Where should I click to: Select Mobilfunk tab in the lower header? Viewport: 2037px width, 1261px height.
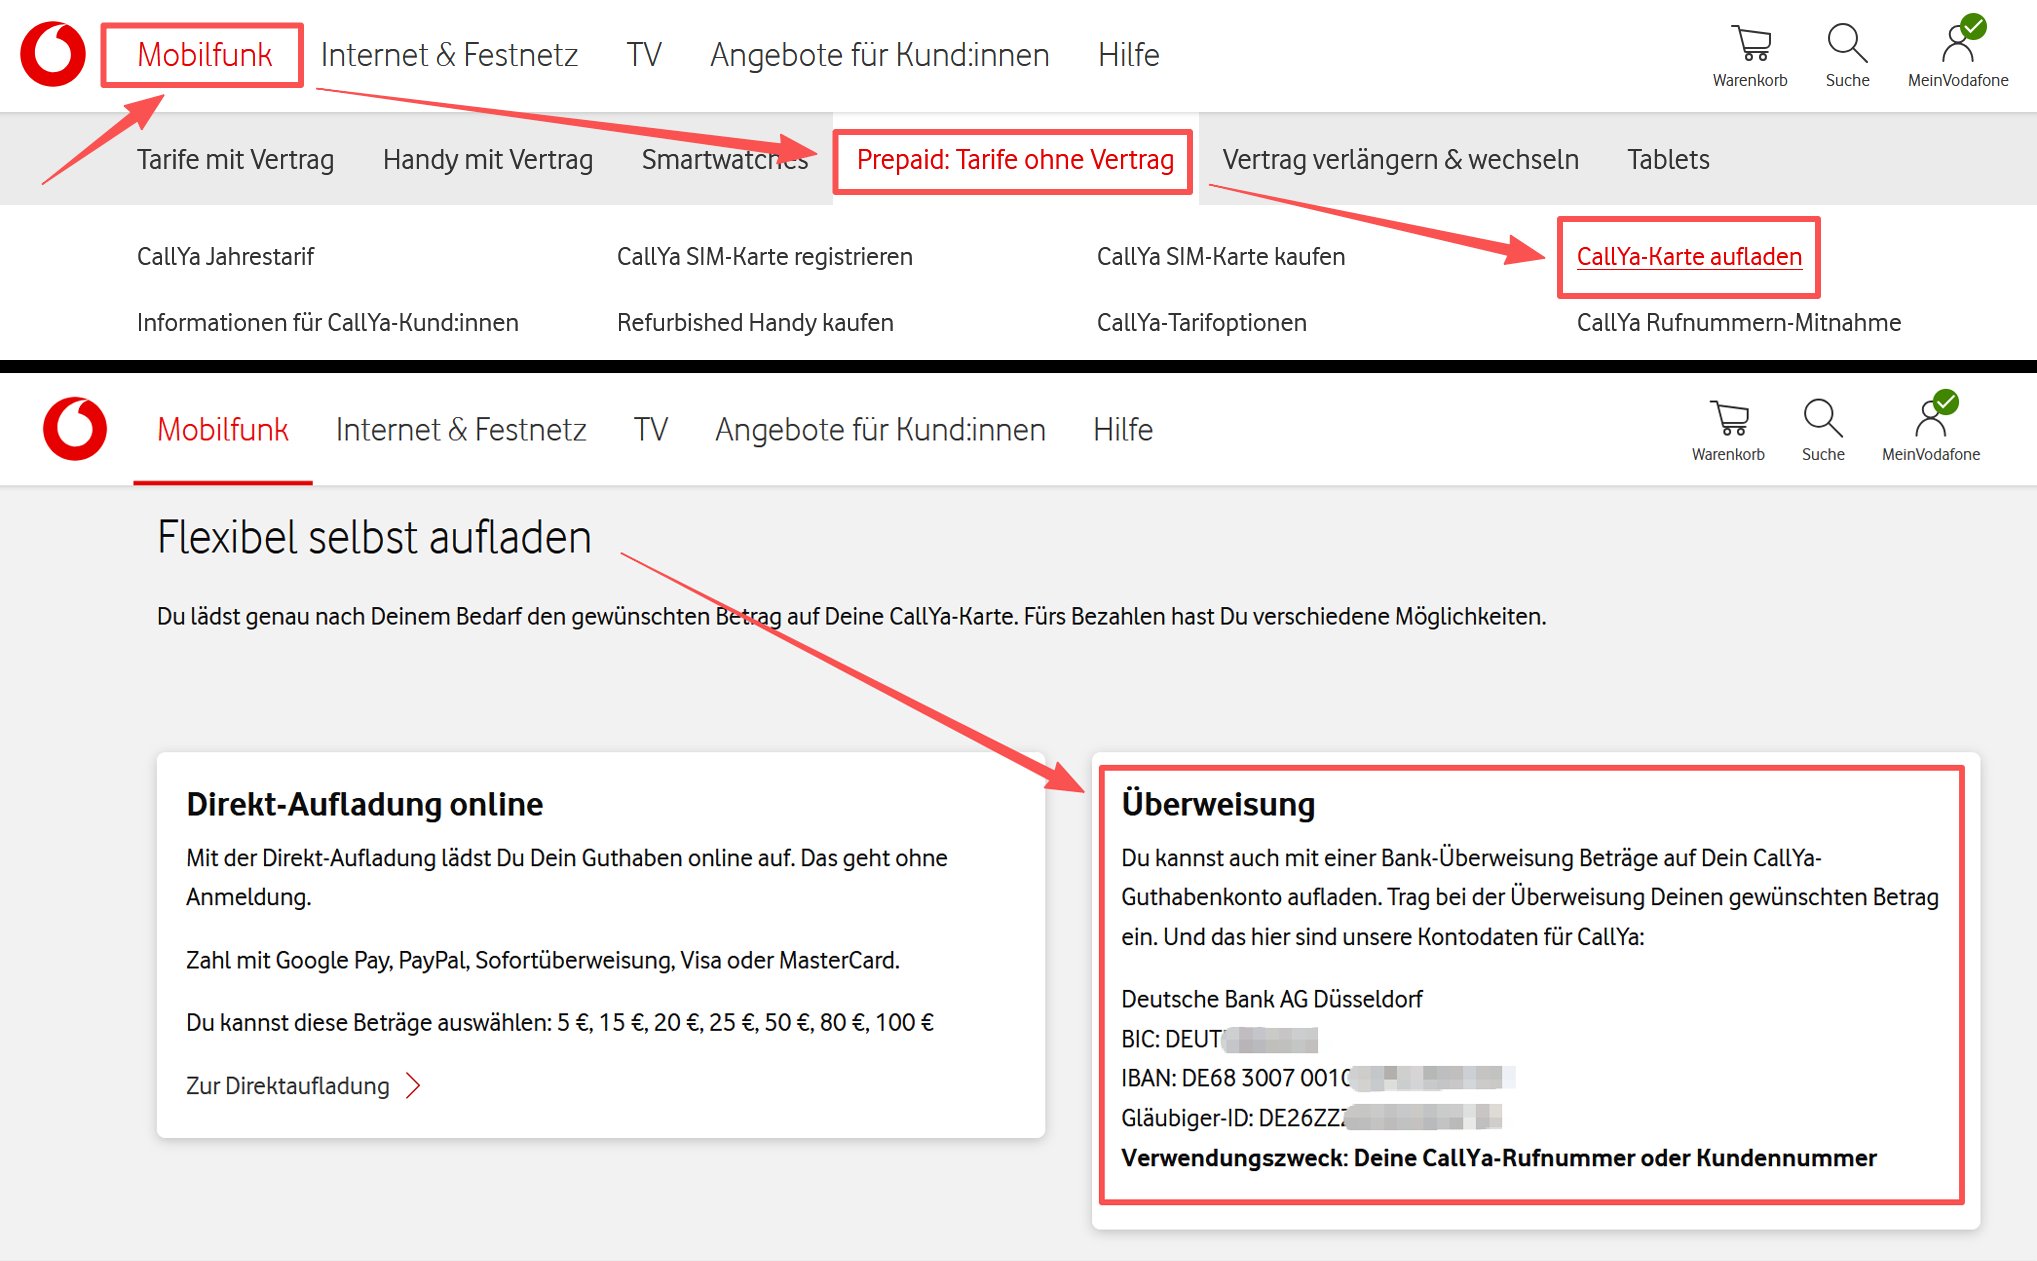point(223,429)
